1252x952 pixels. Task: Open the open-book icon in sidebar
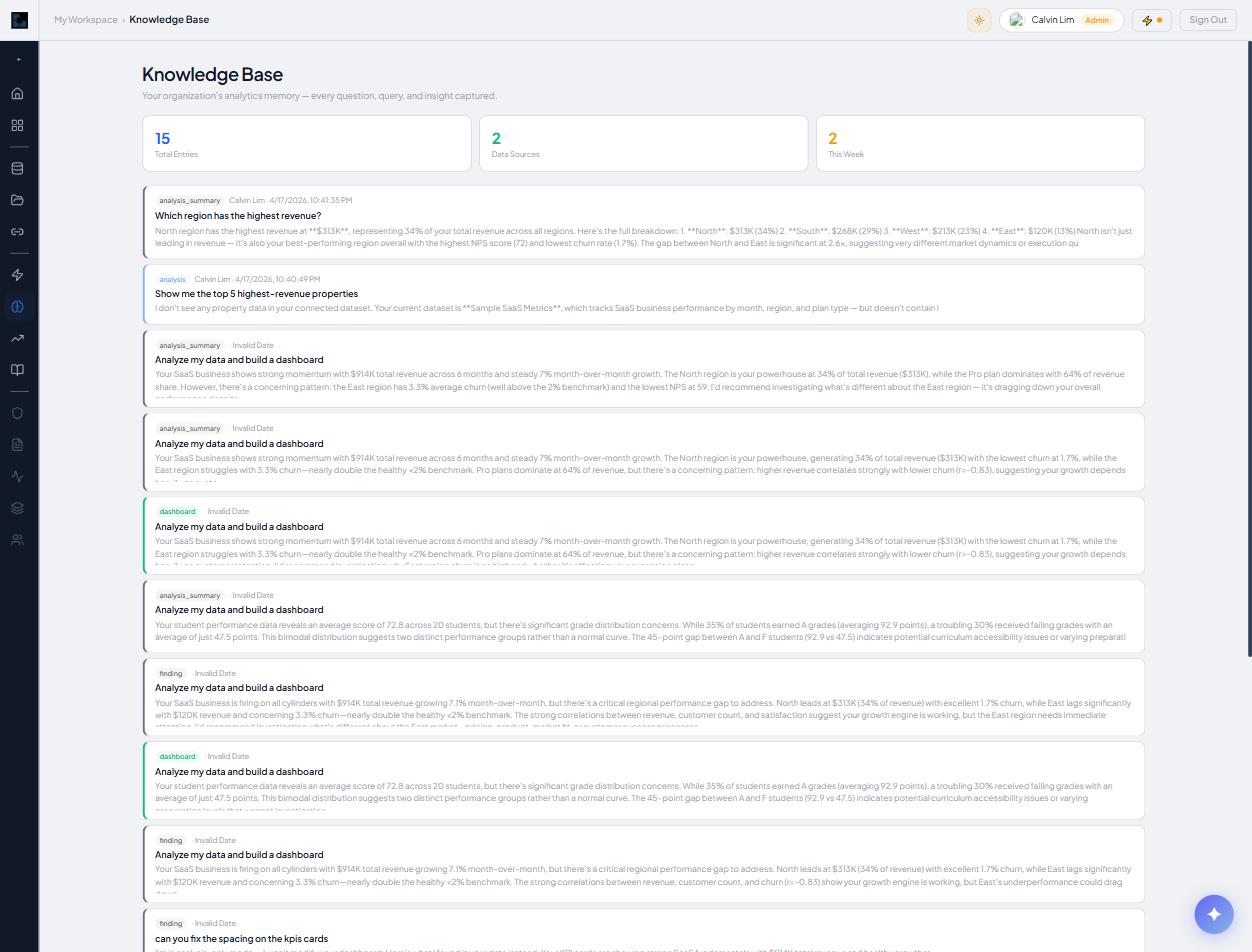17,370
